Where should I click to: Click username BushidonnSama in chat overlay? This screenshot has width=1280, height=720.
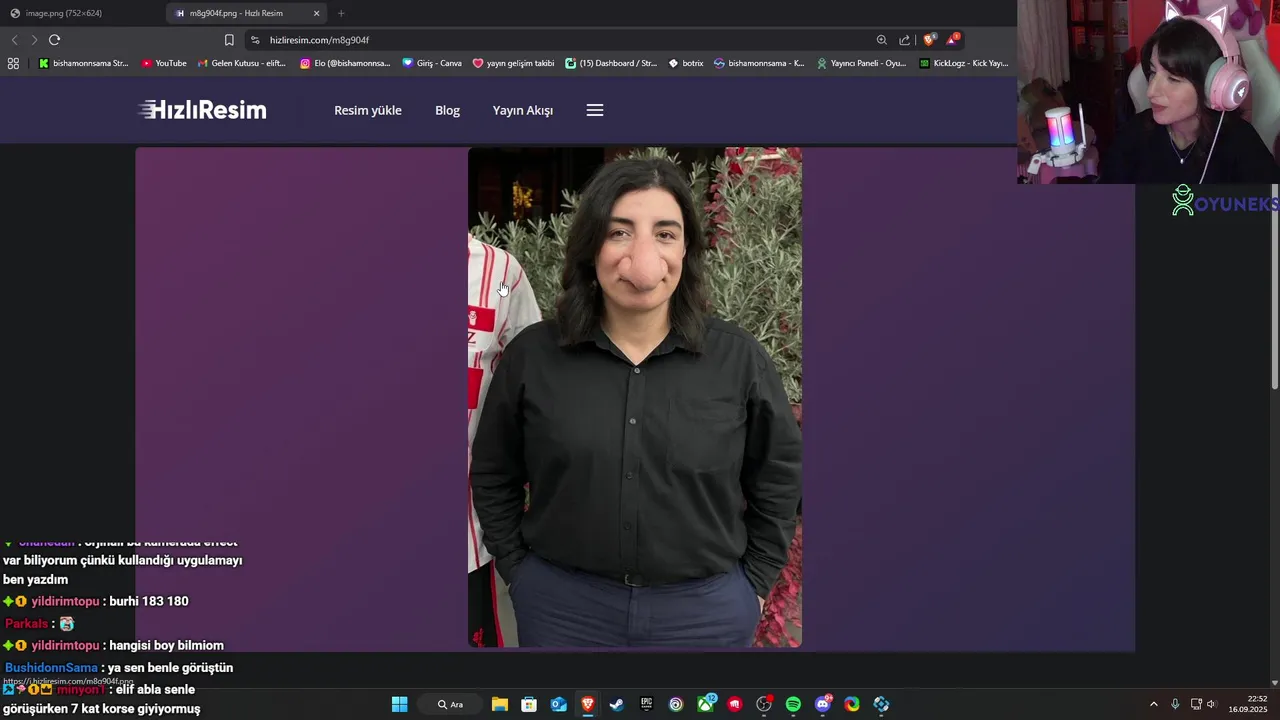click(x=51, y=667)
